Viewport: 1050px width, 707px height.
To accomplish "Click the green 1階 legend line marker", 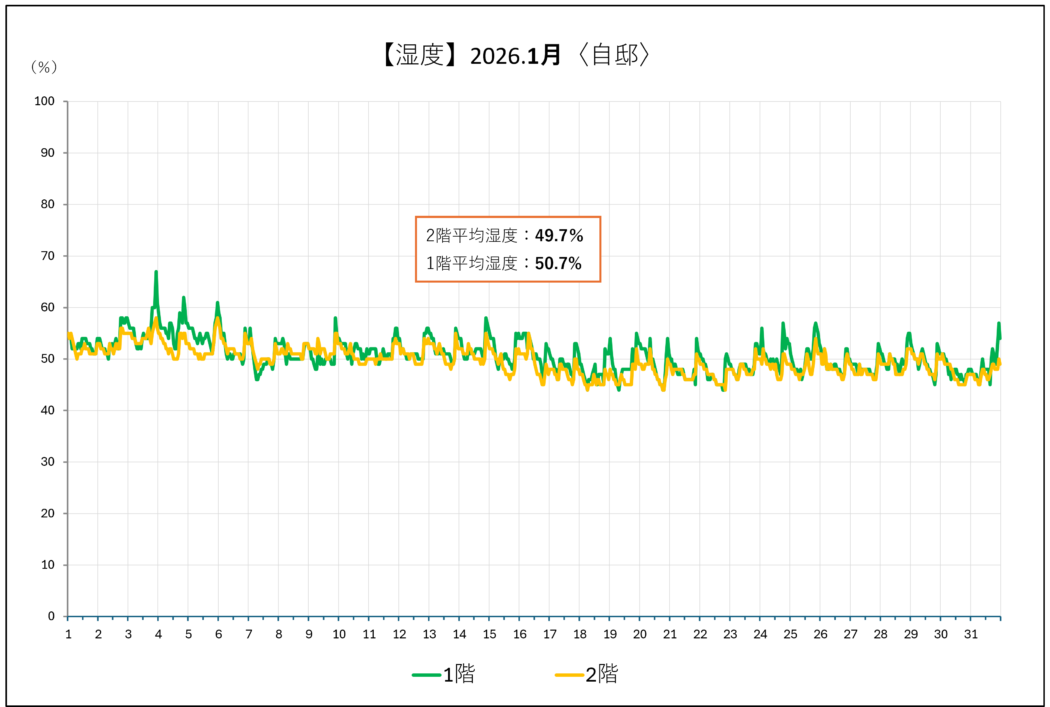I will [426, 676].
